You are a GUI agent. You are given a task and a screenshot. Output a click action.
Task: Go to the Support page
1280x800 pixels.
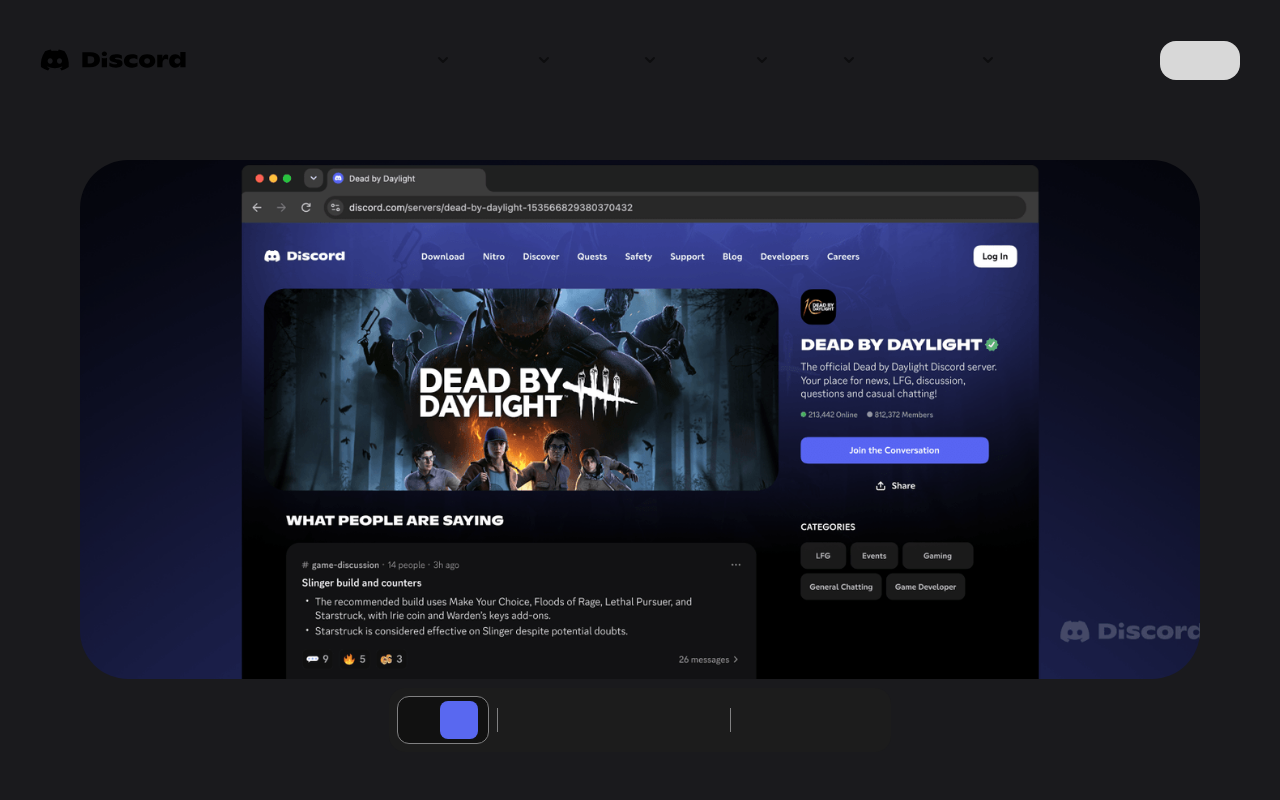click(x=687, y=257)
